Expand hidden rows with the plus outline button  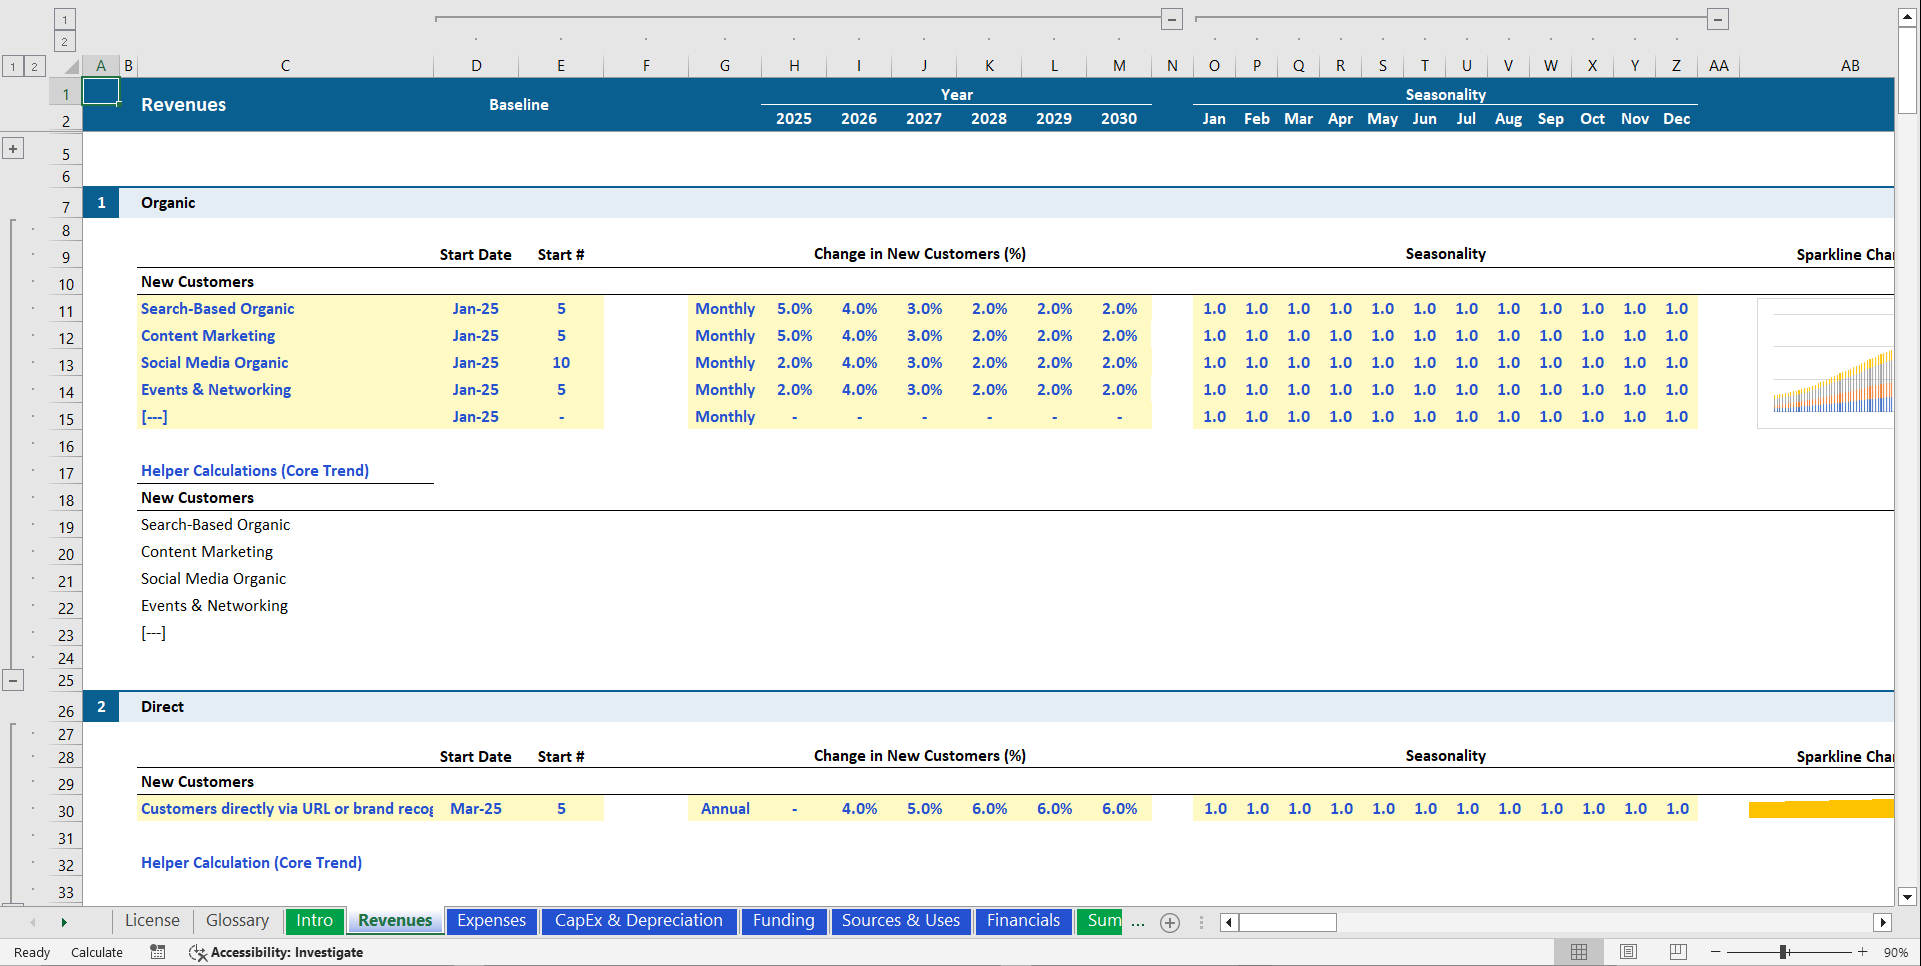click(13, 147)
